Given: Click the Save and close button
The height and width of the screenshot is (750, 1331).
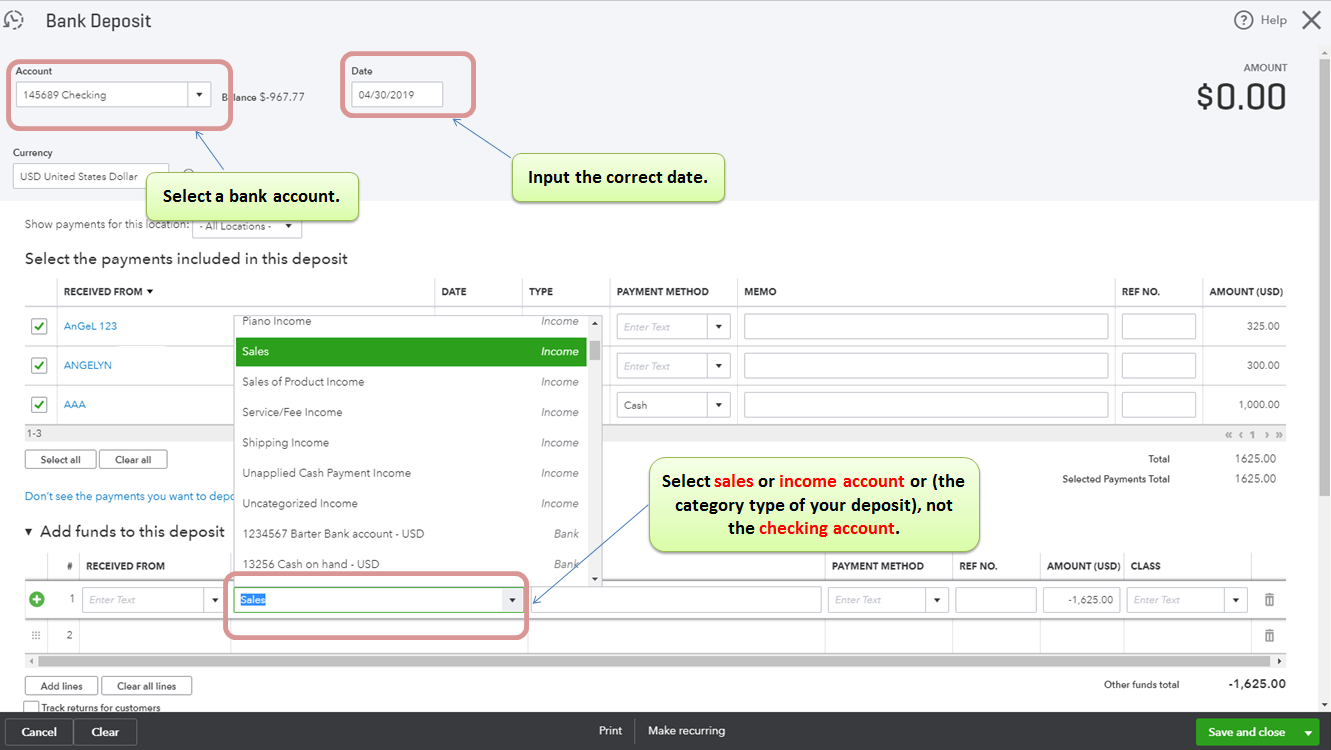Looking at the screenshot, I should click(x=1246, y=732).
